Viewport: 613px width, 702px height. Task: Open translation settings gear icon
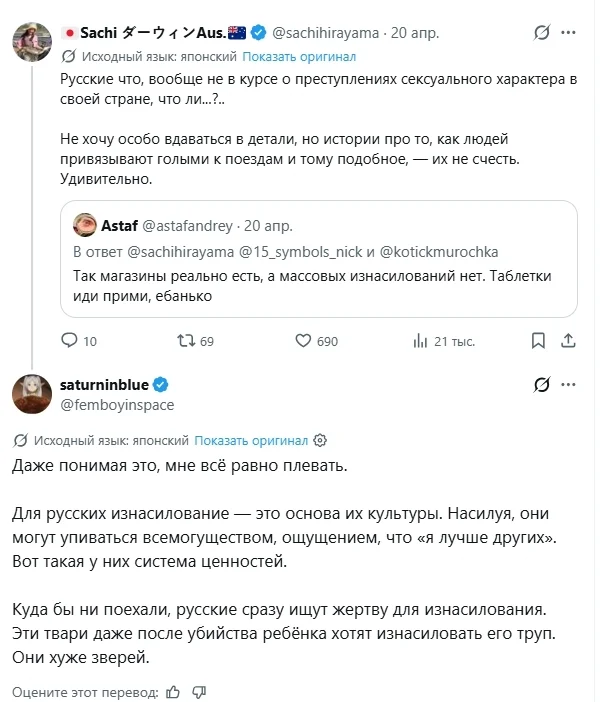coord(320,441)
